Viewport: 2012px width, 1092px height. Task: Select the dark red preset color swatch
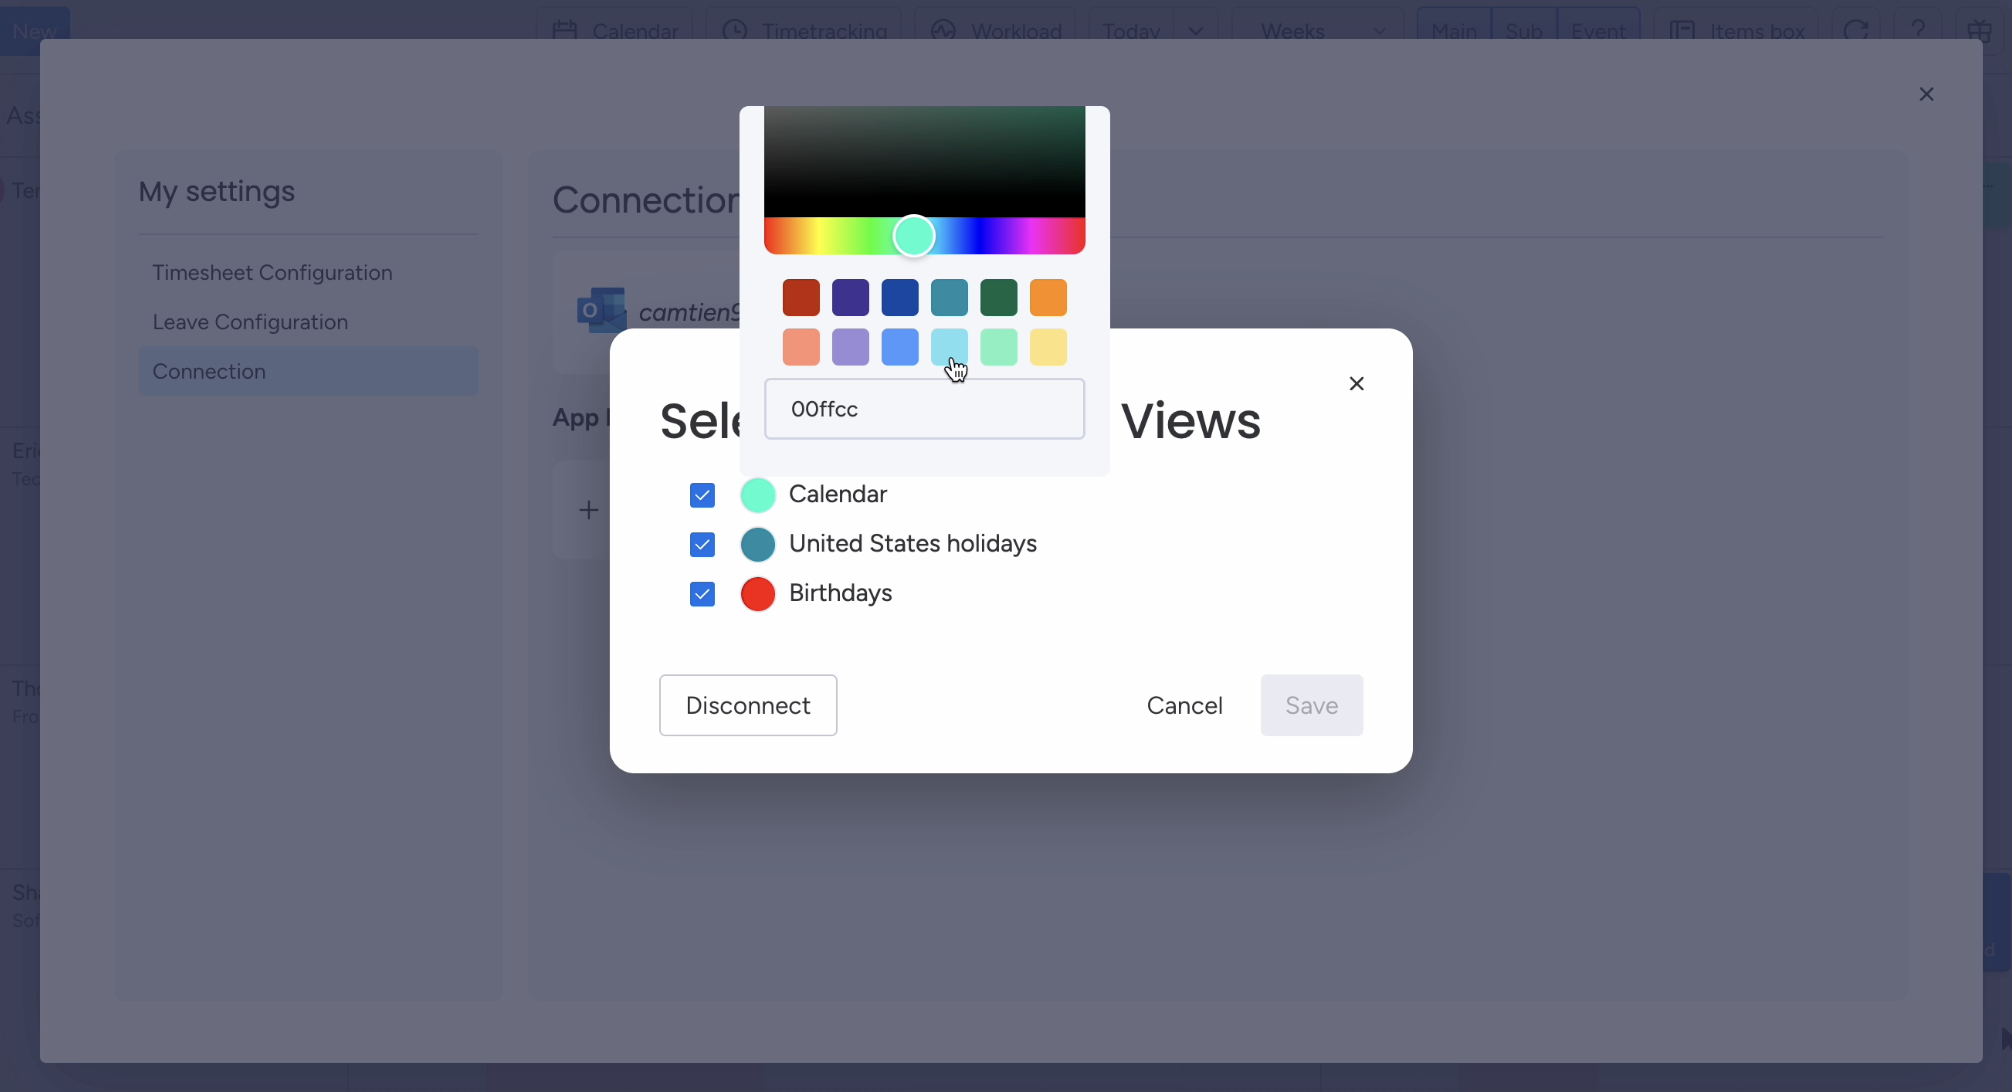tap(800, 297)
